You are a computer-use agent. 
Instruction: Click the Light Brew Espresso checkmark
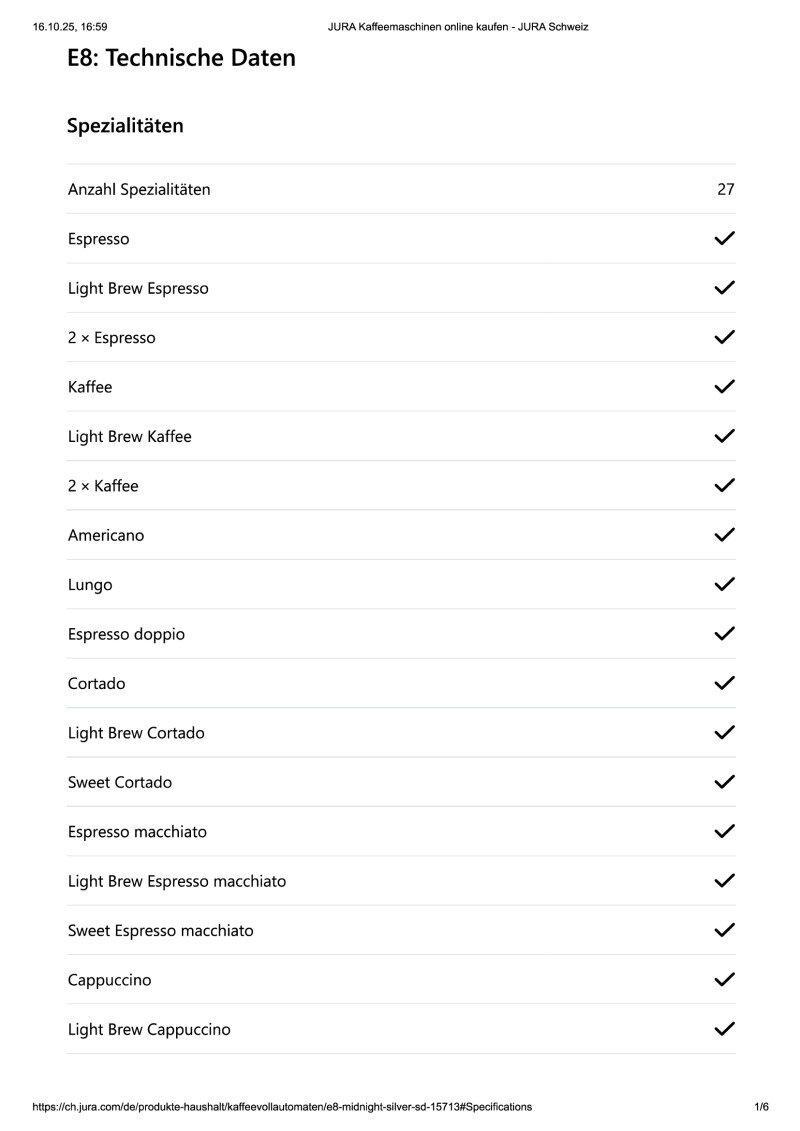tap(725, 288)
